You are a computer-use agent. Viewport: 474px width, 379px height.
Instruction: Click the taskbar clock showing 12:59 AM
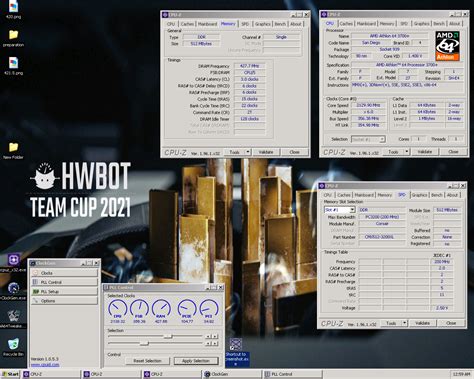[x=462, y=374]
